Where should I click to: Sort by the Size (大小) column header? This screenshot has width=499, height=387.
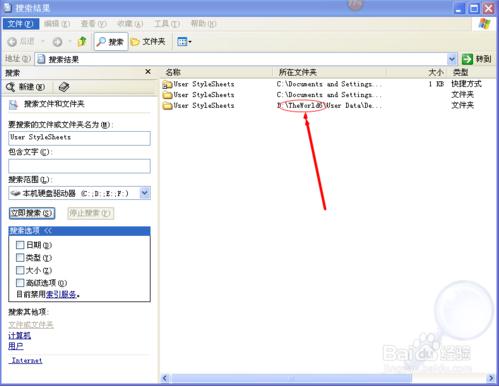[x=417, y=72]
